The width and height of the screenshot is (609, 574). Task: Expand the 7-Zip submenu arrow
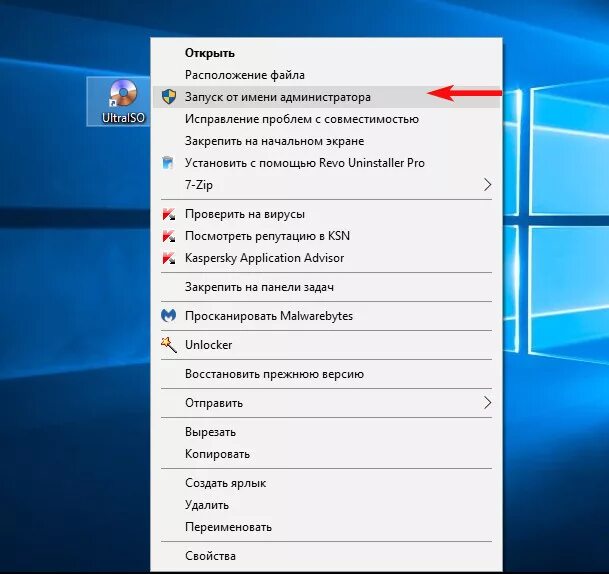(x=487, y=184)
